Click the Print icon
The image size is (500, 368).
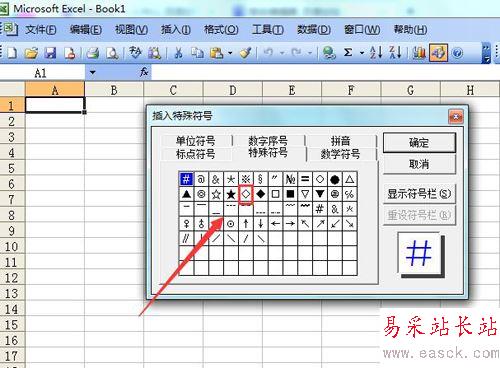click(93, 53)
